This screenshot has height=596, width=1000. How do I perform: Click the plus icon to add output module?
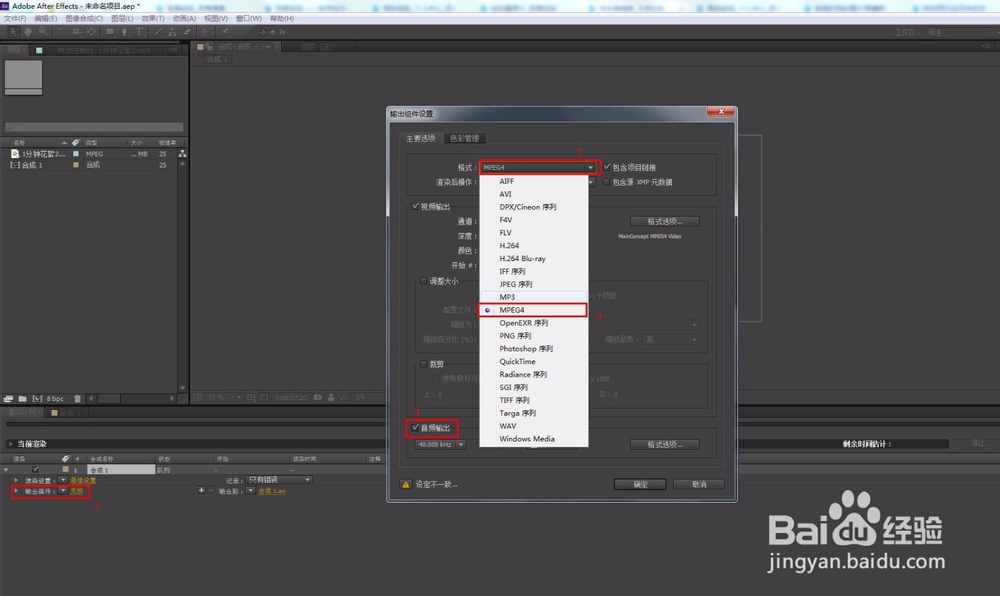tap(202, 490)
